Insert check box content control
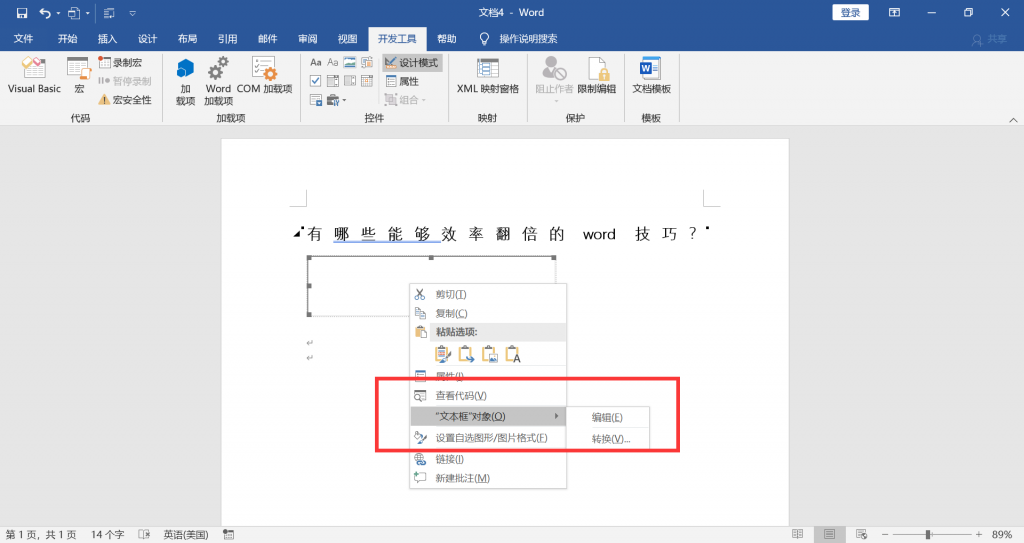Image resolution: width=1024 pixels, height=543 pixels. point(315,81)
